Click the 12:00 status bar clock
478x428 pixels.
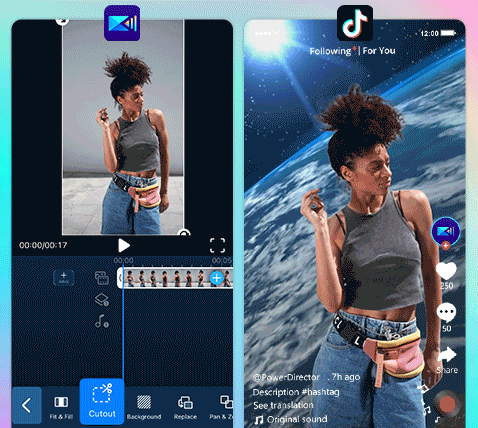pos(429,33)
